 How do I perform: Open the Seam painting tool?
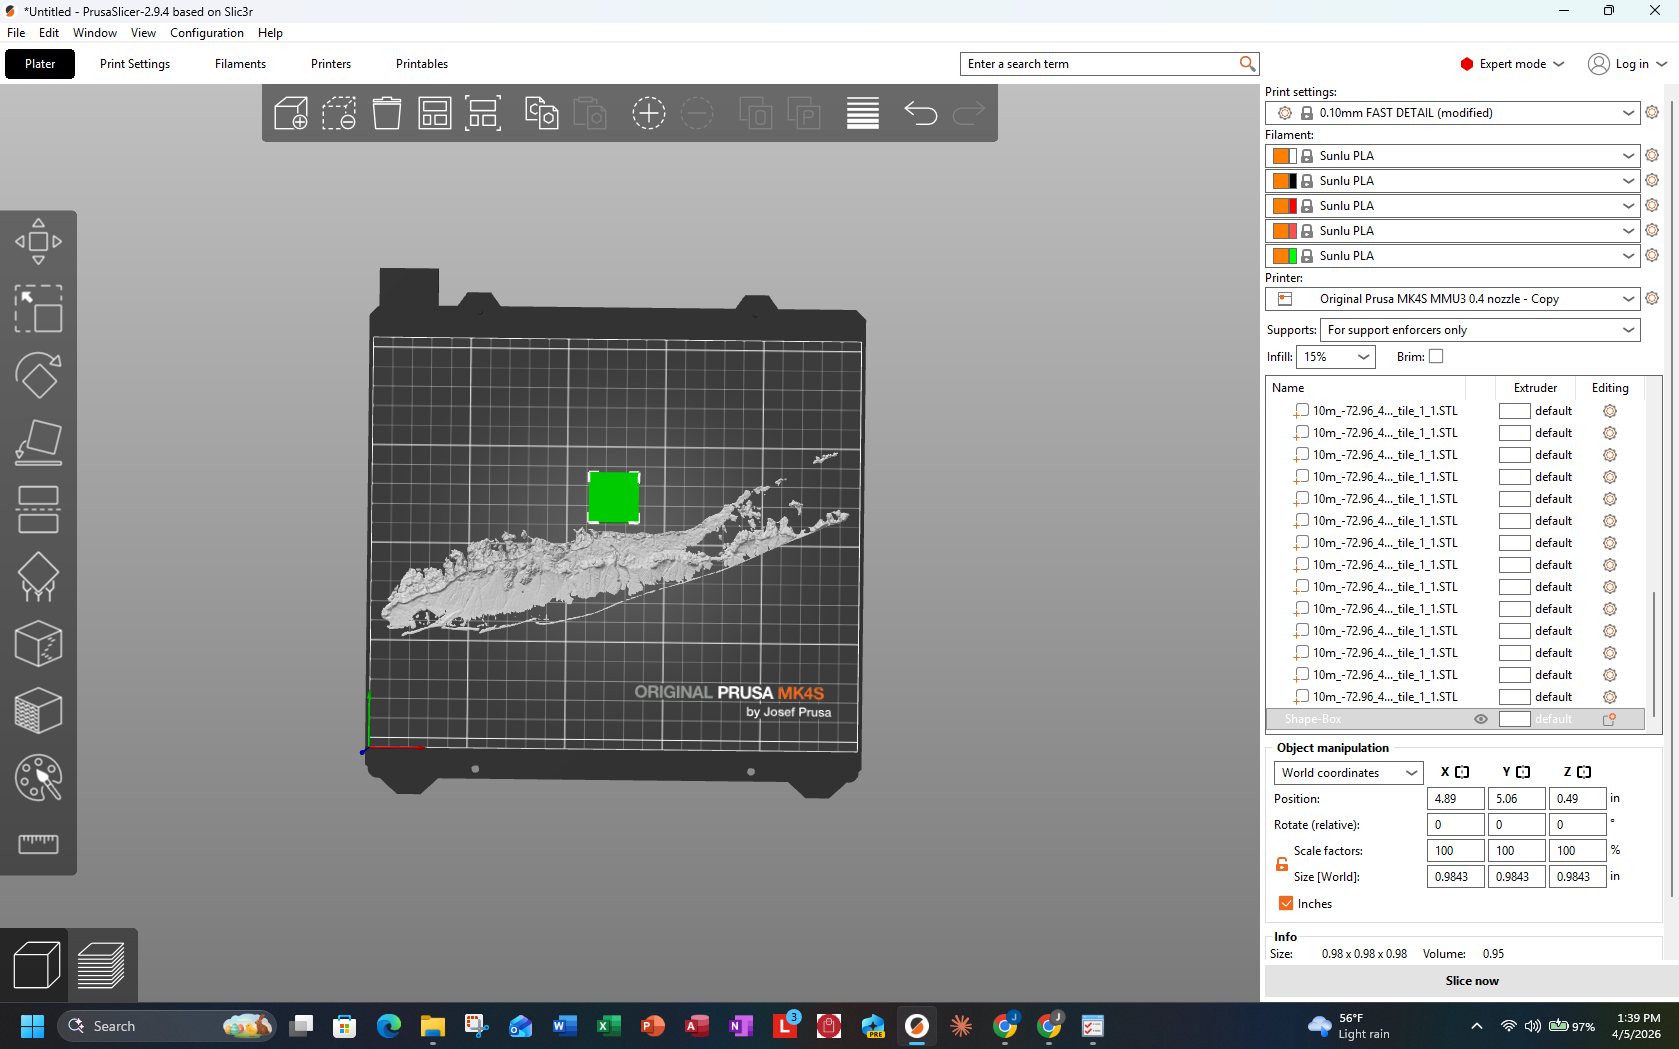click(38, 643)
